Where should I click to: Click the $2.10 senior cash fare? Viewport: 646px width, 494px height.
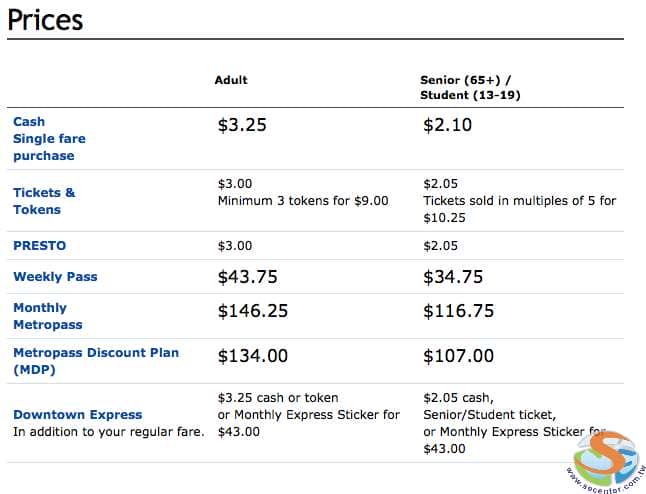[x=447, y=126]
